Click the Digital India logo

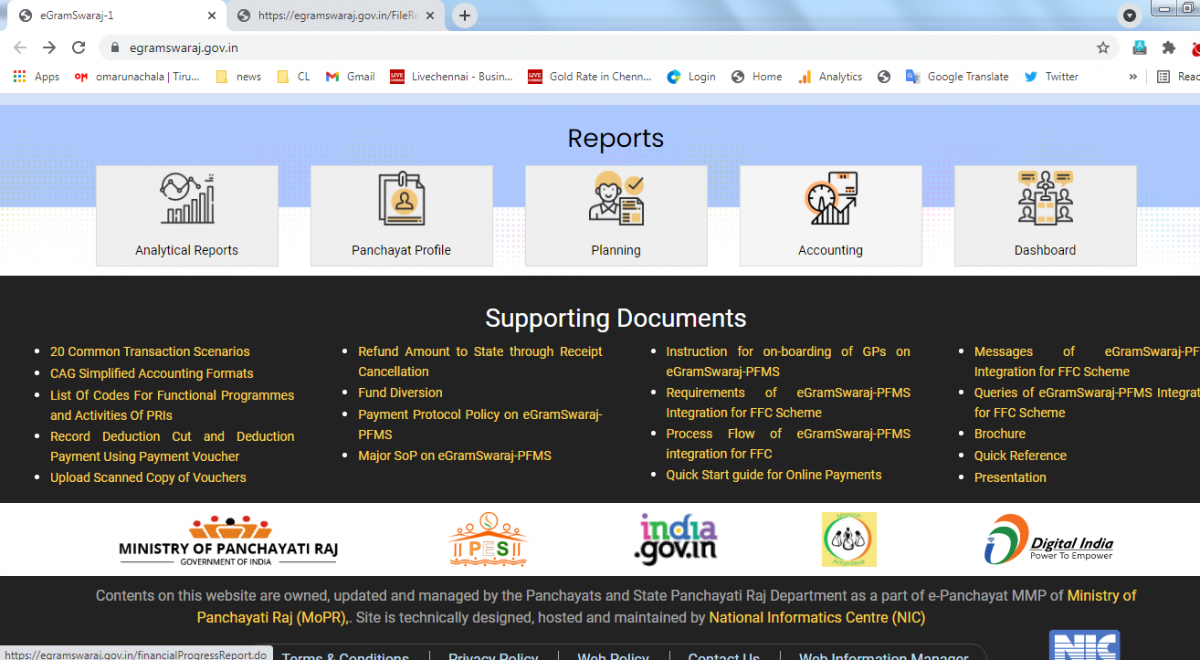pyautogui.click(x=1048, y=540)
